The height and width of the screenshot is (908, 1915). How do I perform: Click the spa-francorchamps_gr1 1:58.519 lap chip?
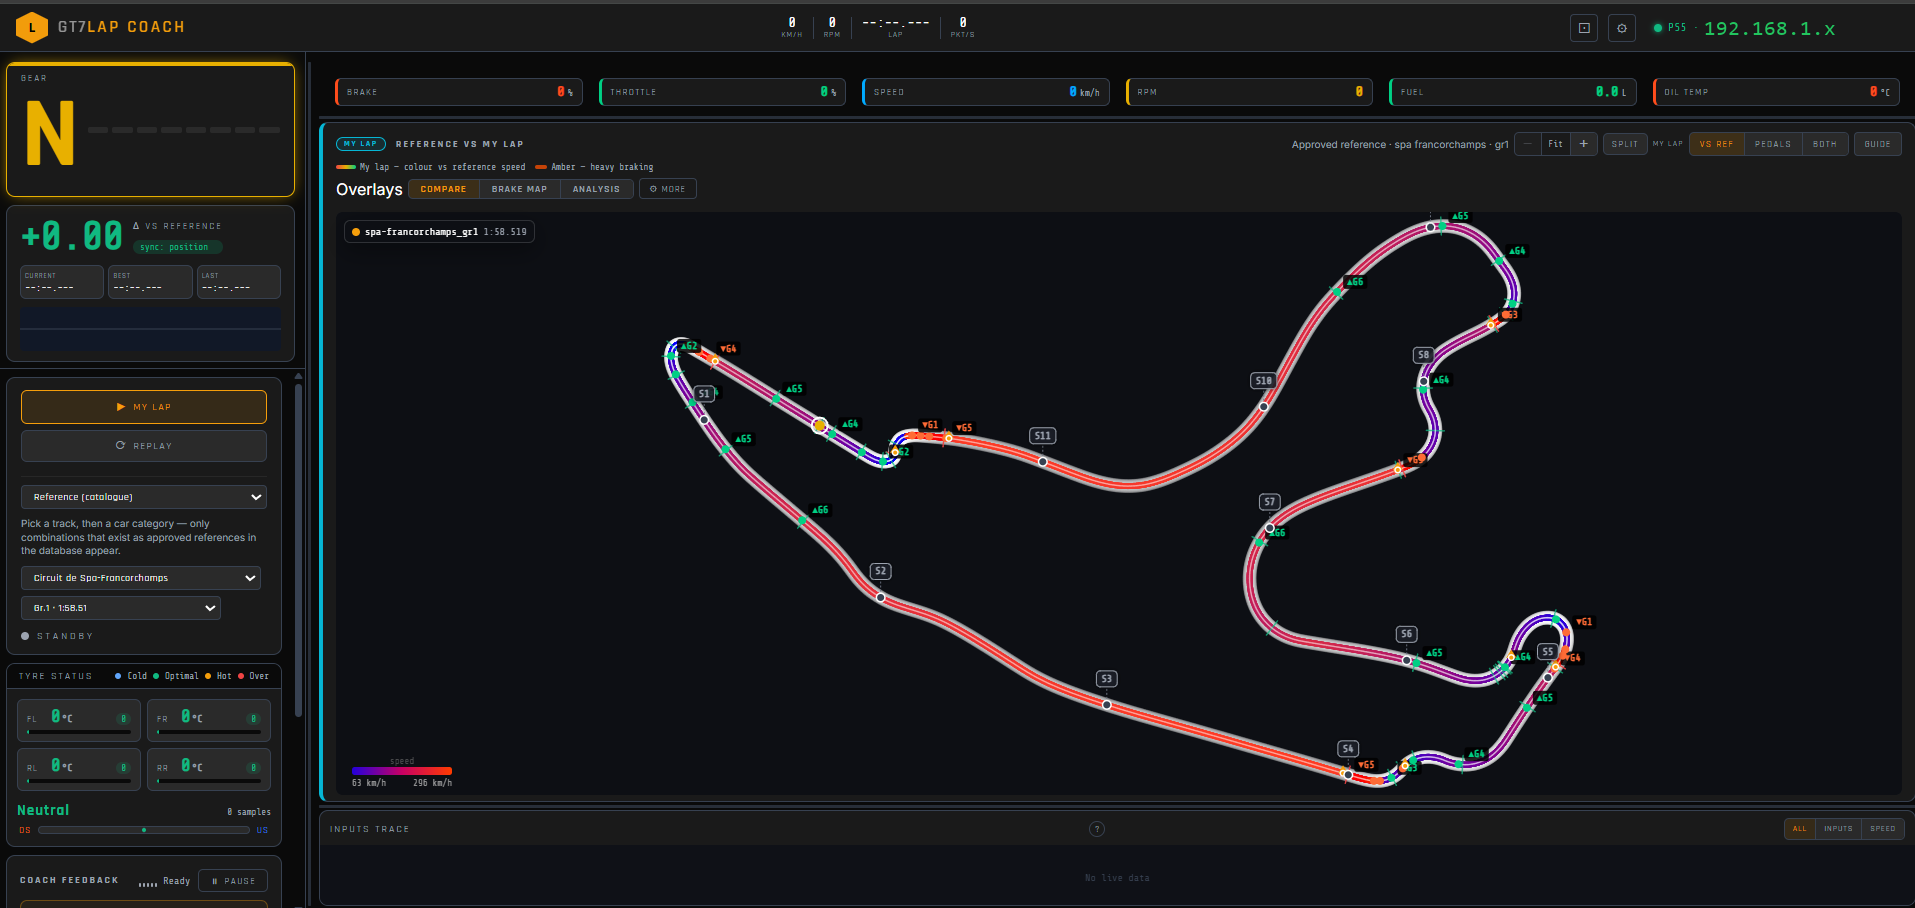click(439, 232)
